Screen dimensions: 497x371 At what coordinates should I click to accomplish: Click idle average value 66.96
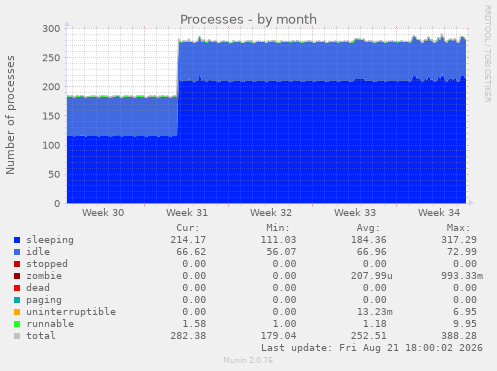pos(372,252)
